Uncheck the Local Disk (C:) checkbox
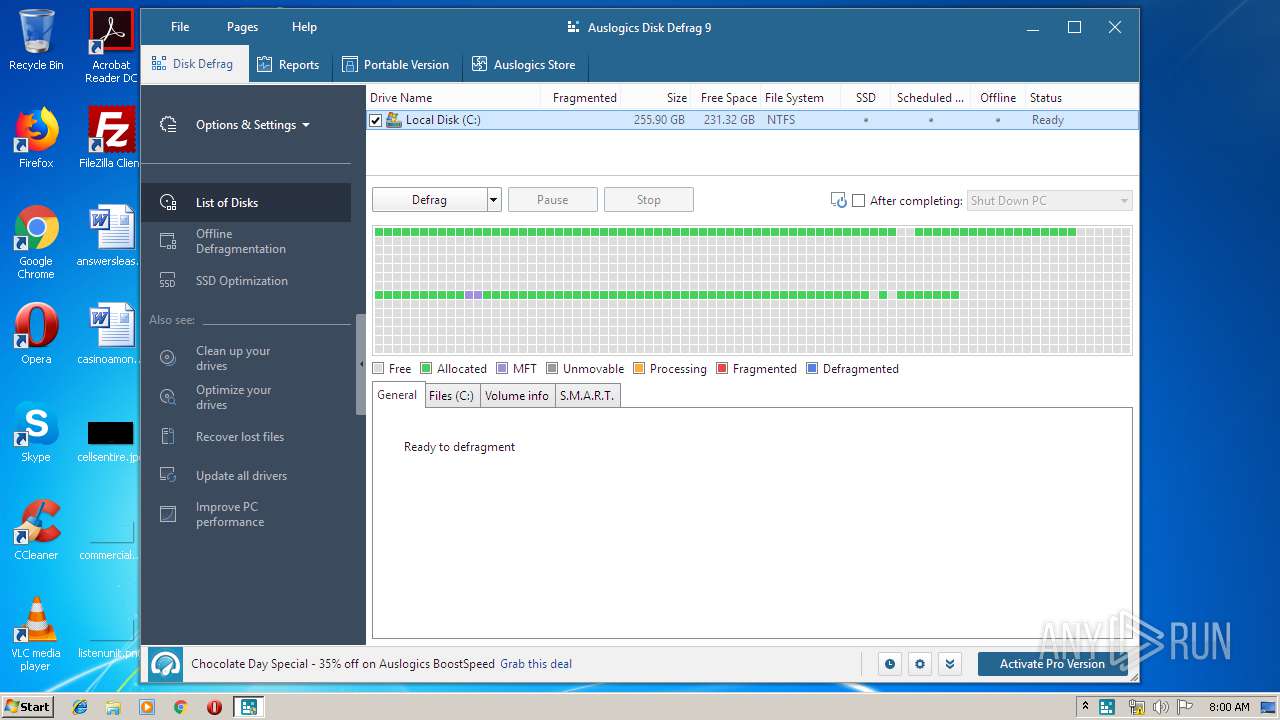1280x720 pixels. [376, 120]
